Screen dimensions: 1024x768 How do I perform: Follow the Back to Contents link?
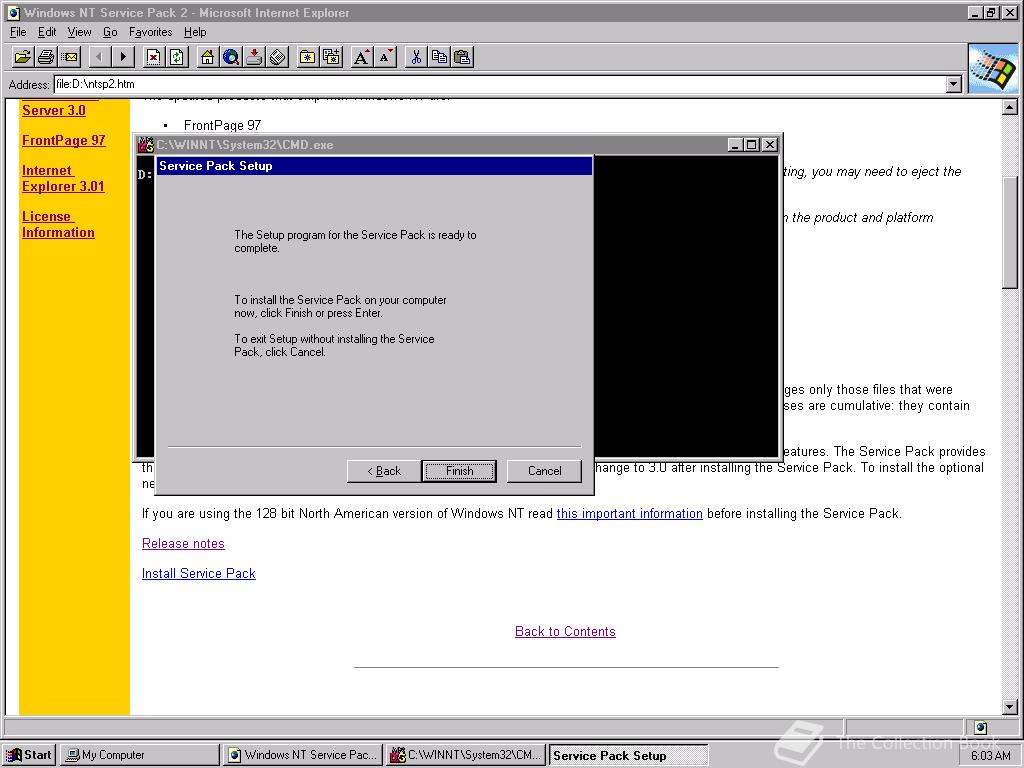click(565, 632)
